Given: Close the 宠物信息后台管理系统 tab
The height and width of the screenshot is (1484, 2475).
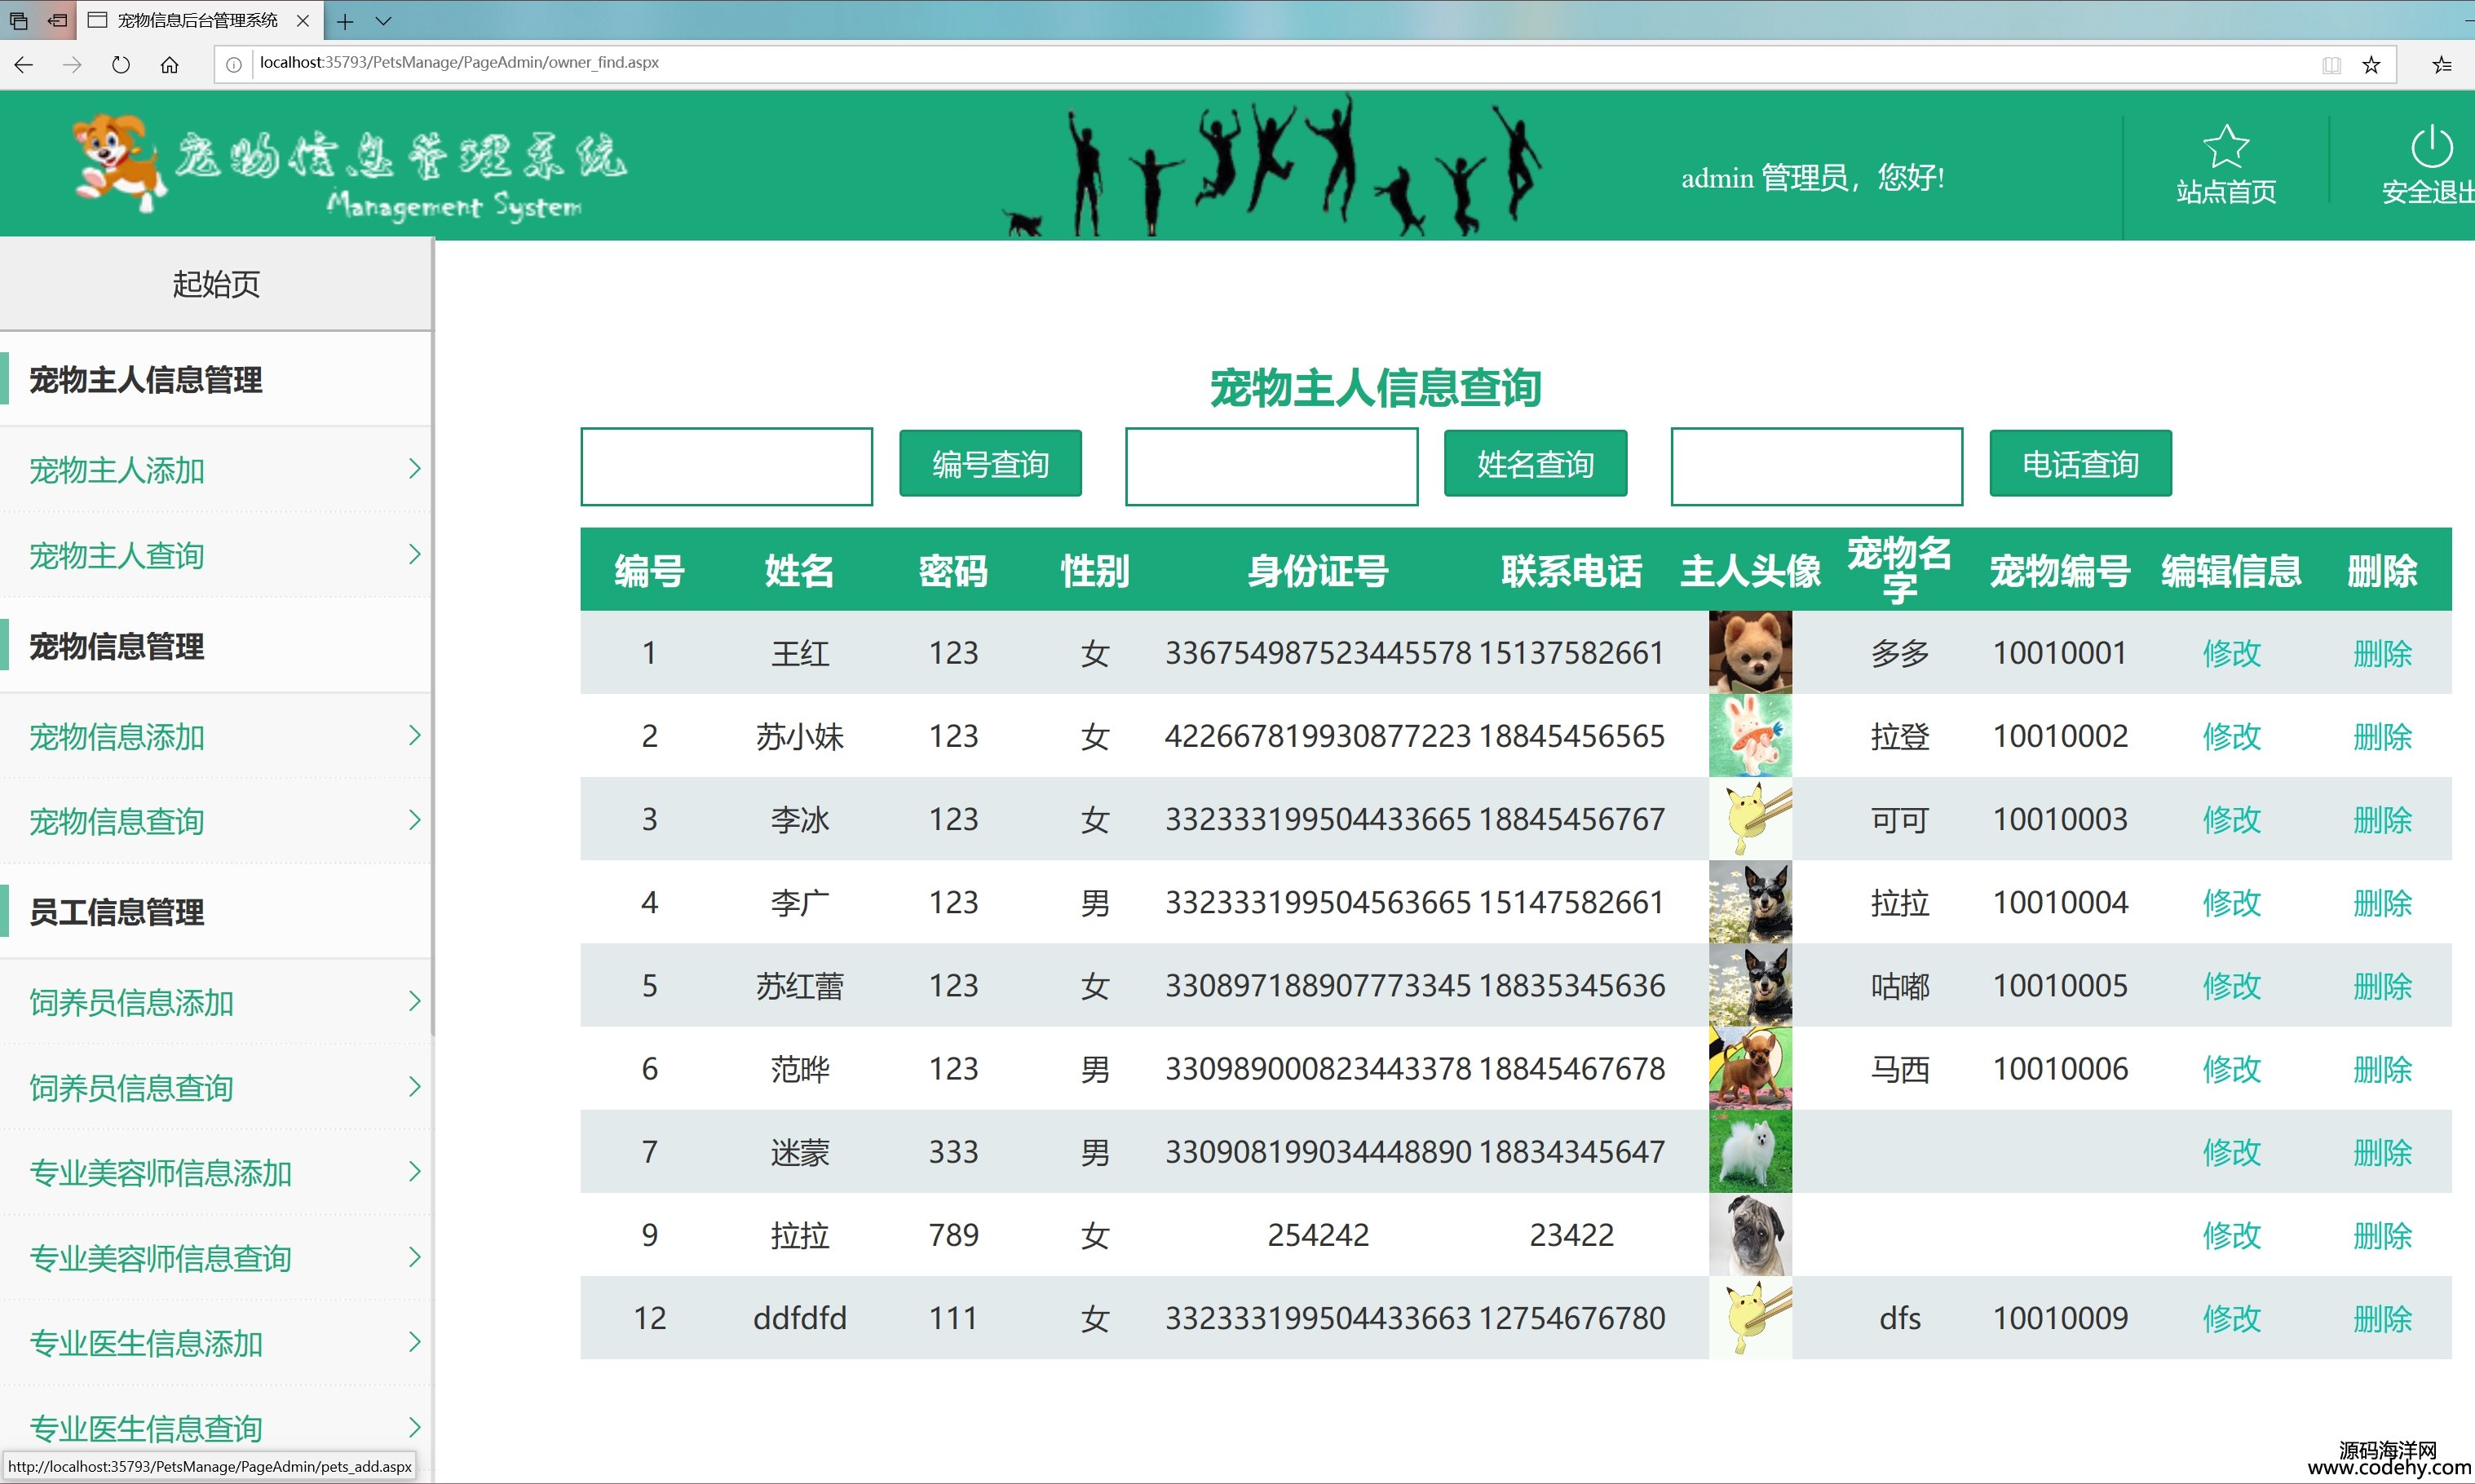Looking at the screenshot, I should 303,20.
